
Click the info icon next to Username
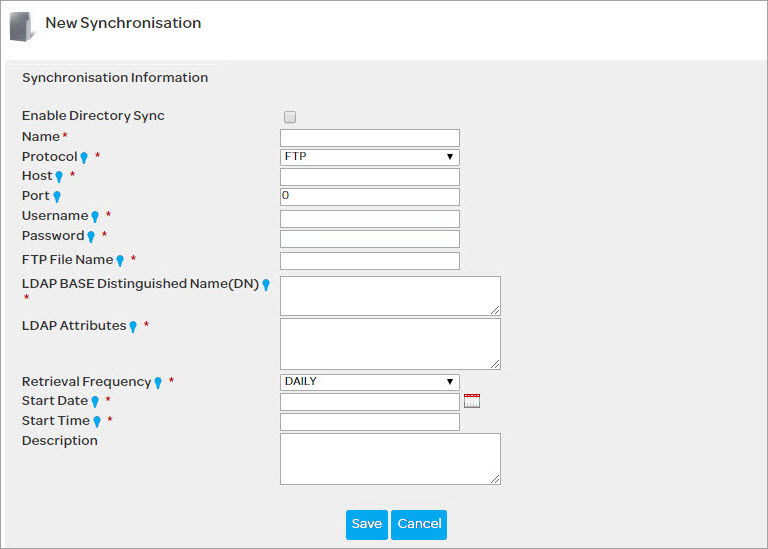point(95,217)
